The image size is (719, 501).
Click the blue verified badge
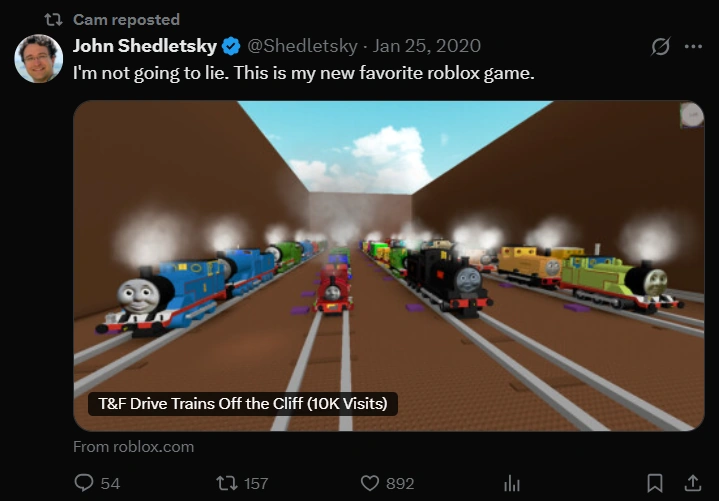231,46
